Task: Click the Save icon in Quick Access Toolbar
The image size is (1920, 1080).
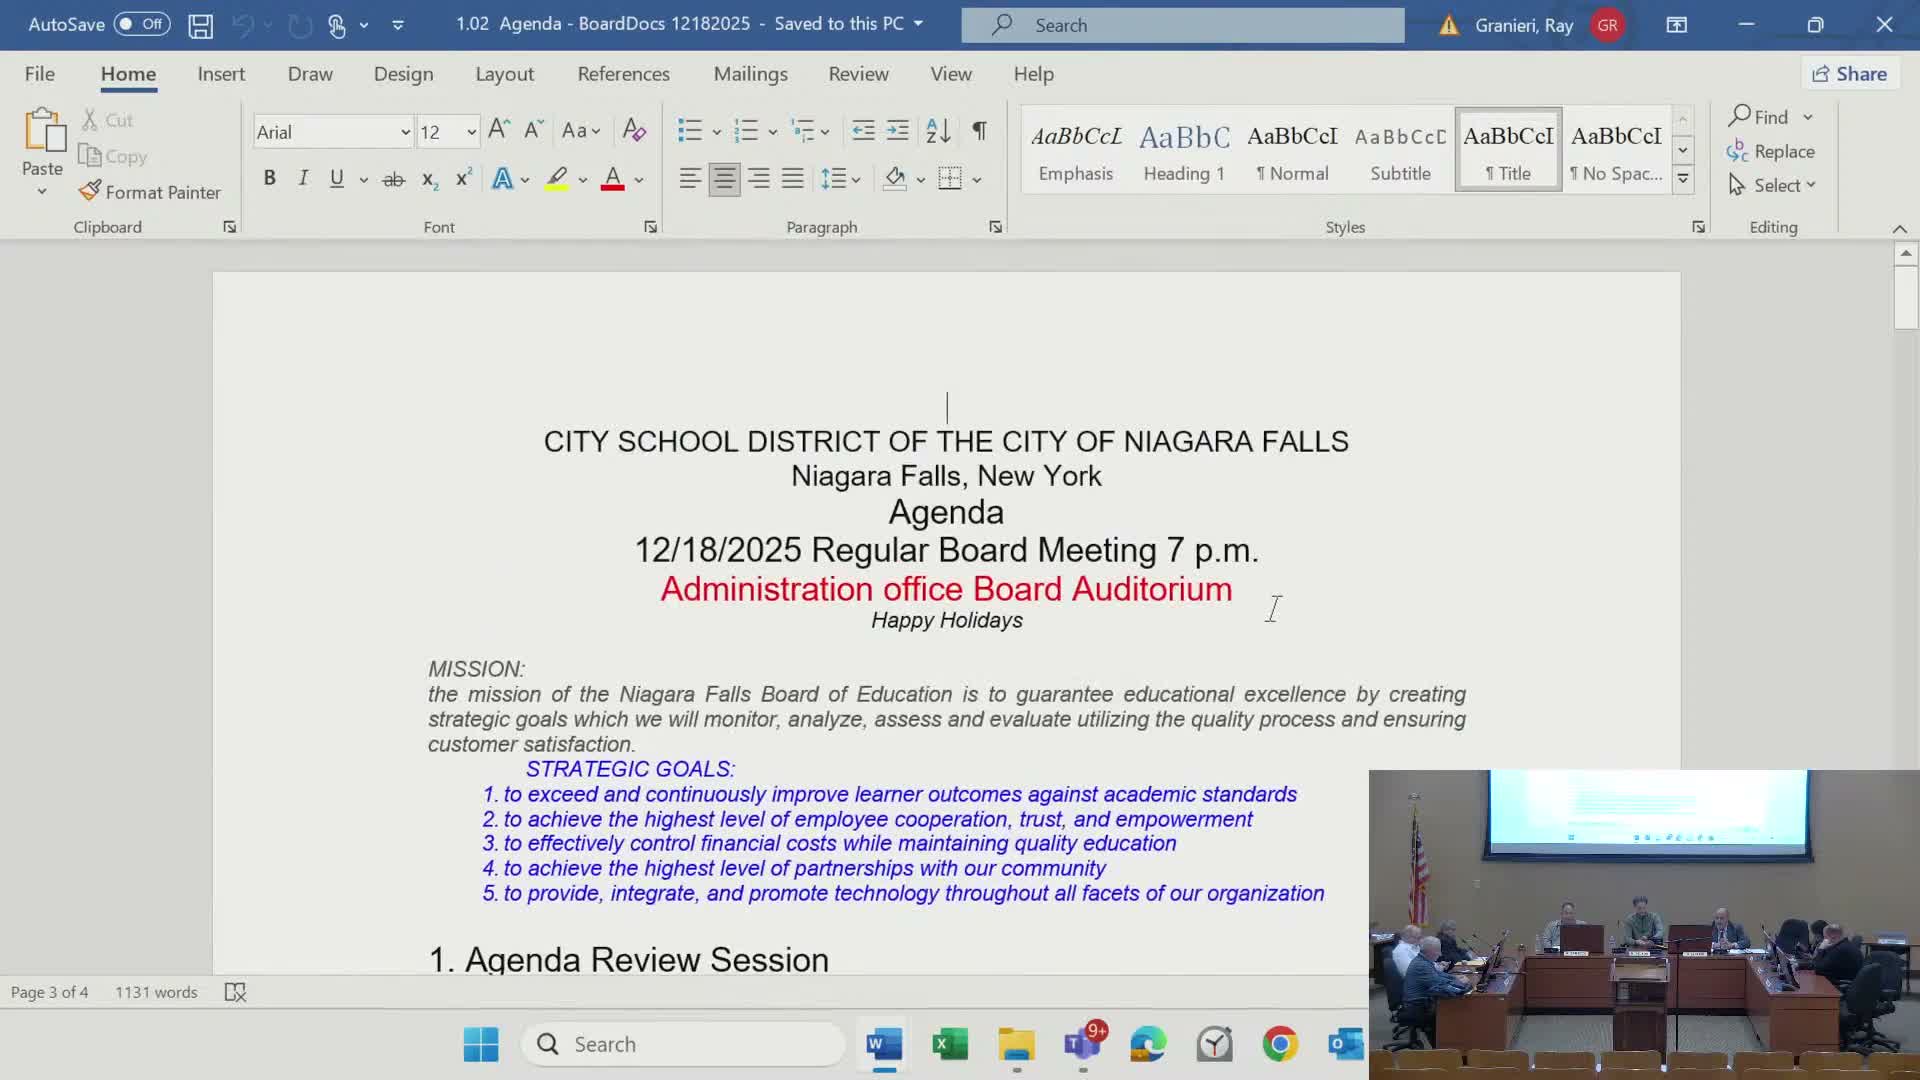Action: coord(200,25)
